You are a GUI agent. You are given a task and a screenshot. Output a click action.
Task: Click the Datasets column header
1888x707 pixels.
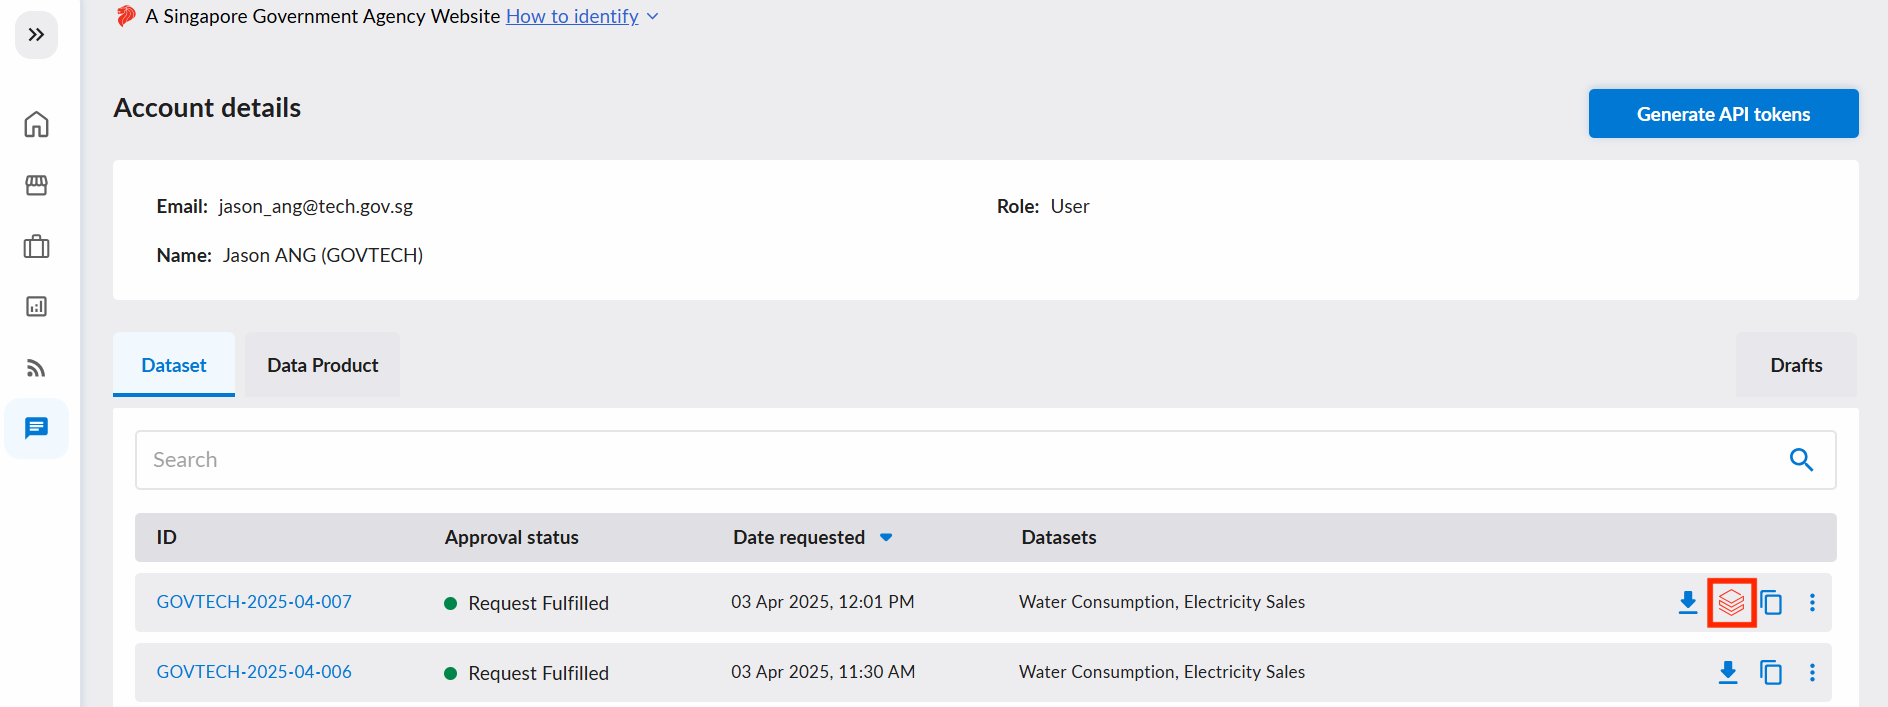coord(1059,537)
